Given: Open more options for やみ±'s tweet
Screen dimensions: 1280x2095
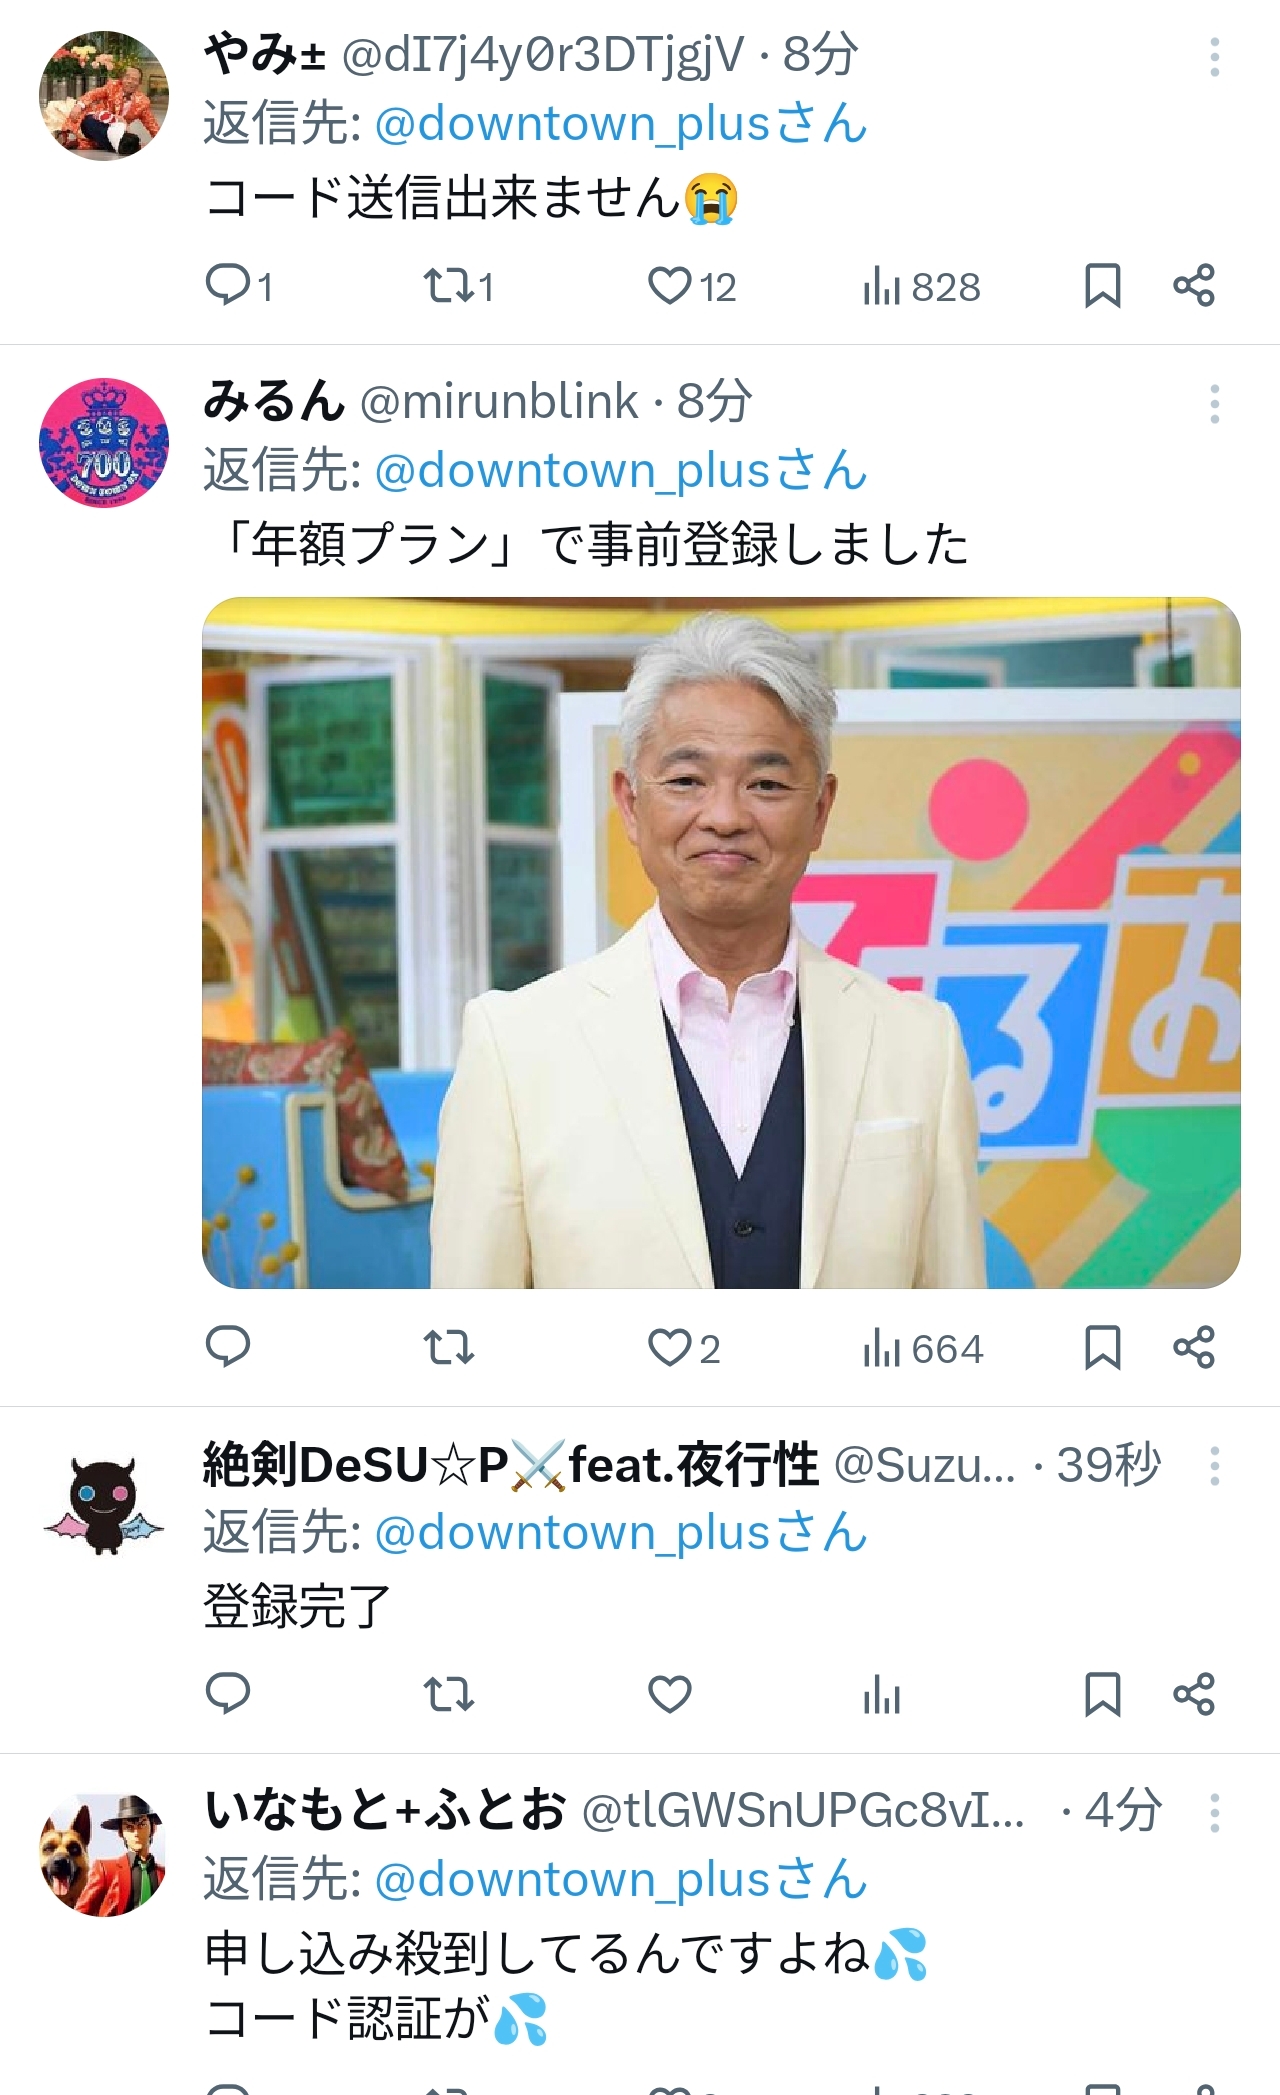Looking at the screenshot, I should [1214, 57].
